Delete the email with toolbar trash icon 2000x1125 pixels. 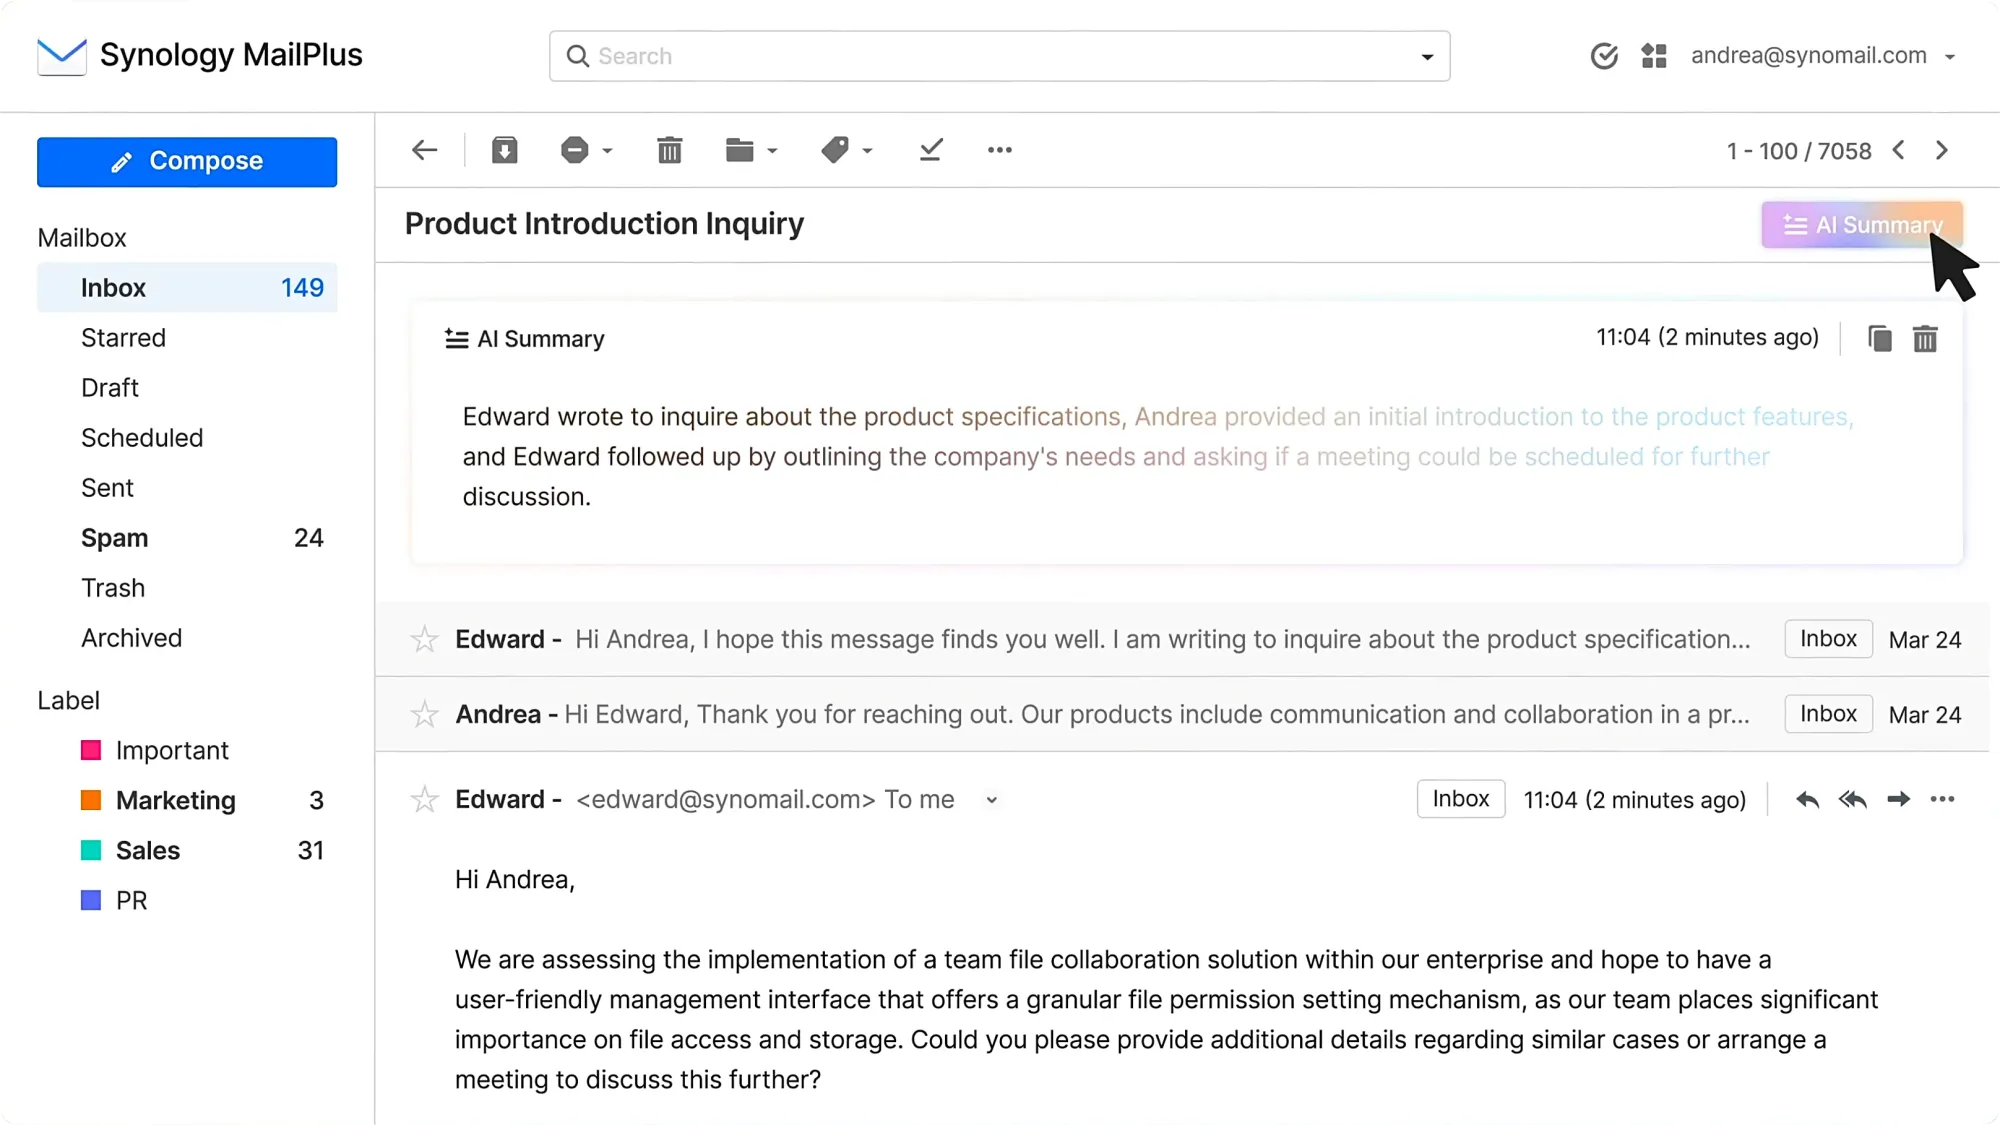pyautogui.click(x=670, y=150)
